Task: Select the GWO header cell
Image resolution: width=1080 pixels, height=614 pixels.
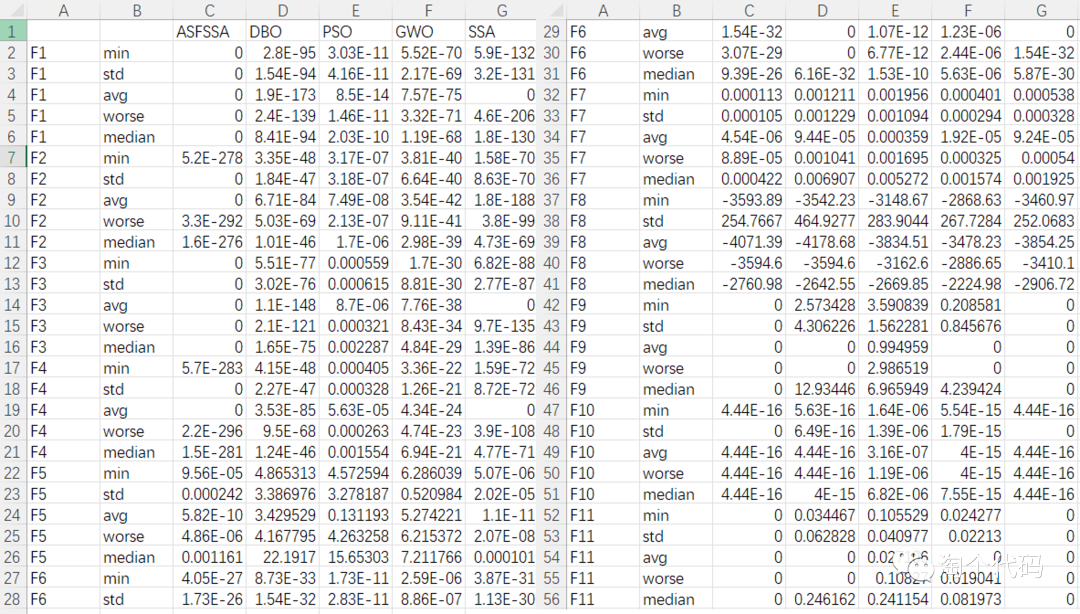Action: coord(428,32)
